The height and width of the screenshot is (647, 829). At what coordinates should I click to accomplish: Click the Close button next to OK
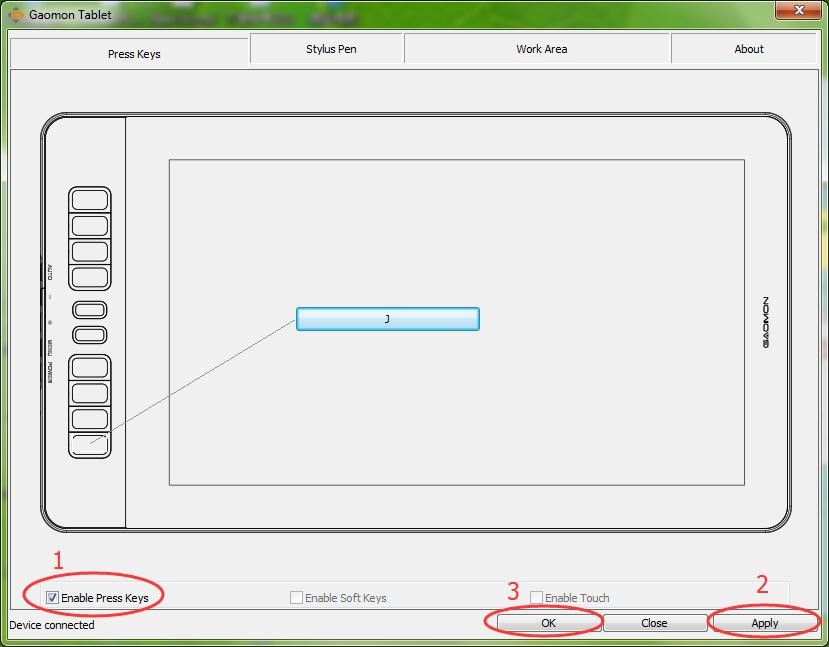pyautogui.click(x=655, y=623)
